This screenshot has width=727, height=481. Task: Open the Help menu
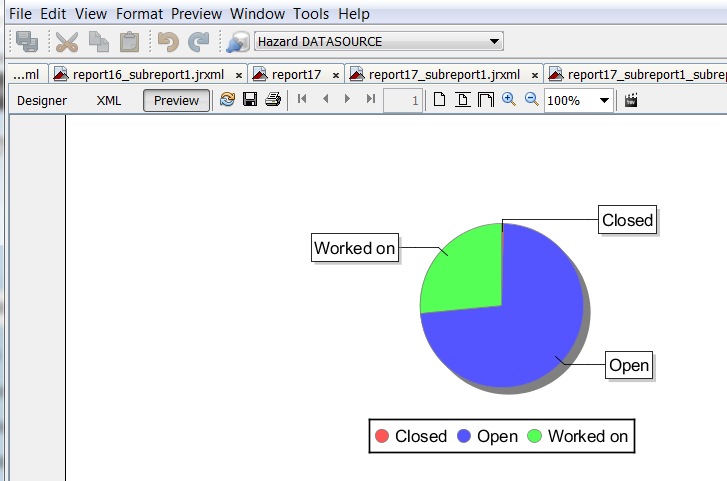[x=354, y=14]
